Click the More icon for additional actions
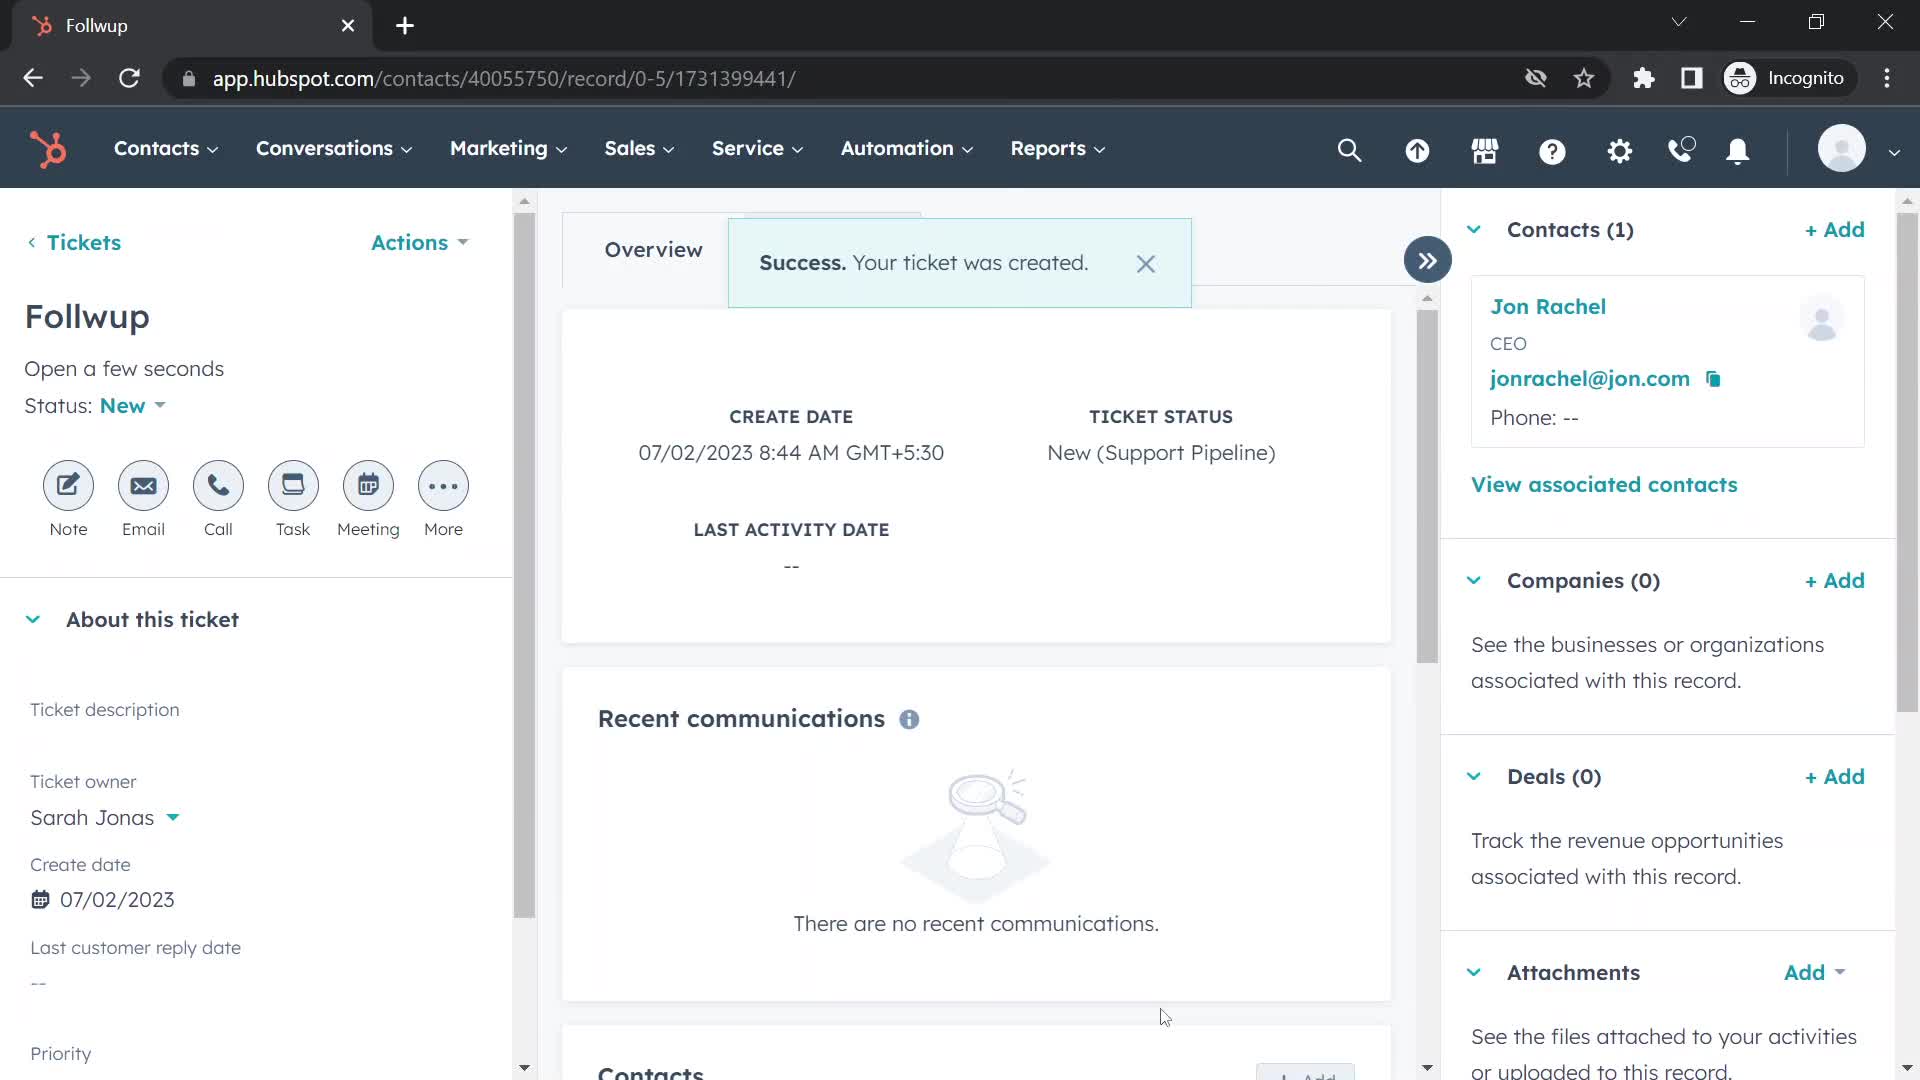The height and width of the screenshot is (1080, 1920). [x=443, y=485]
